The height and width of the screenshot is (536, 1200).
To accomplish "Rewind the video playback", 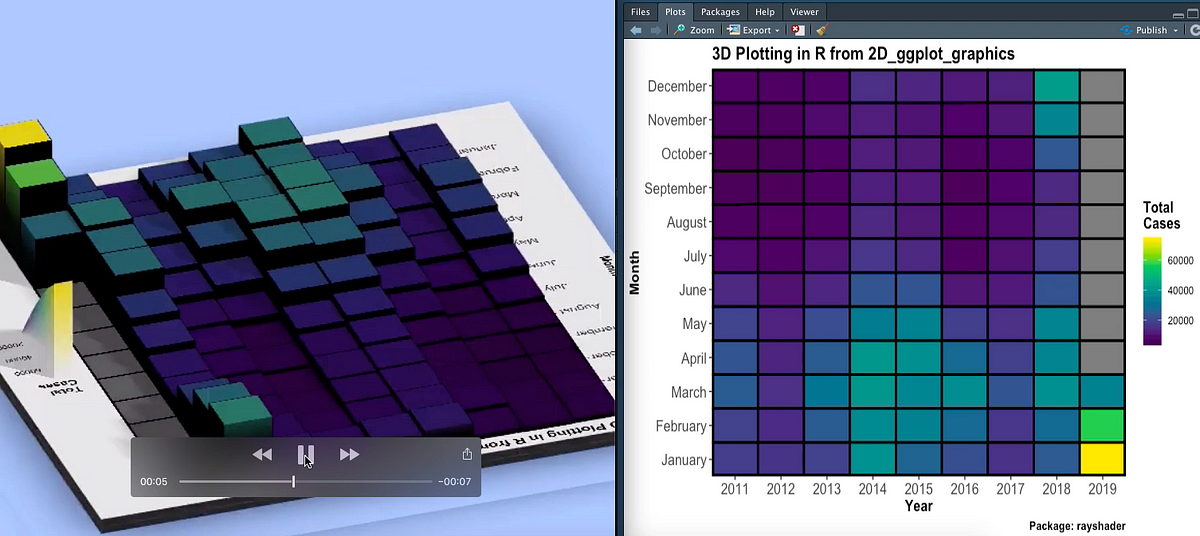I will point(262,455).
